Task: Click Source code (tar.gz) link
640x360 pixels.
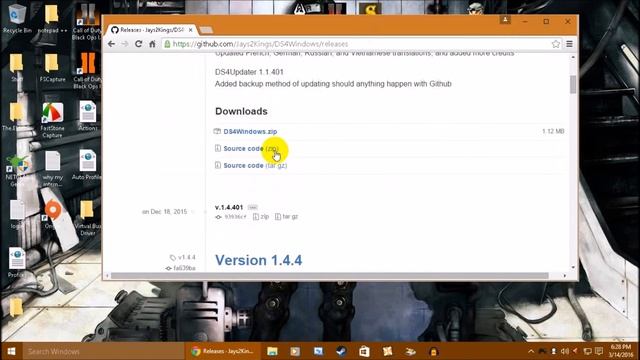Action: tap(255, 165)
